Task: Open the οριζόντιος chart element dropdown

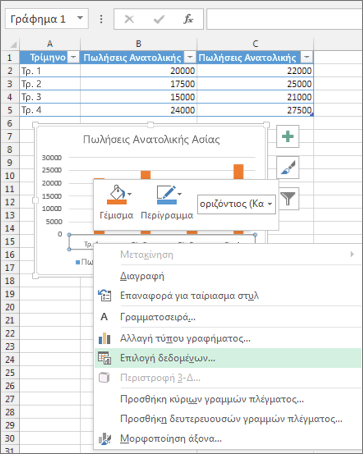Action: click(237, 204)
